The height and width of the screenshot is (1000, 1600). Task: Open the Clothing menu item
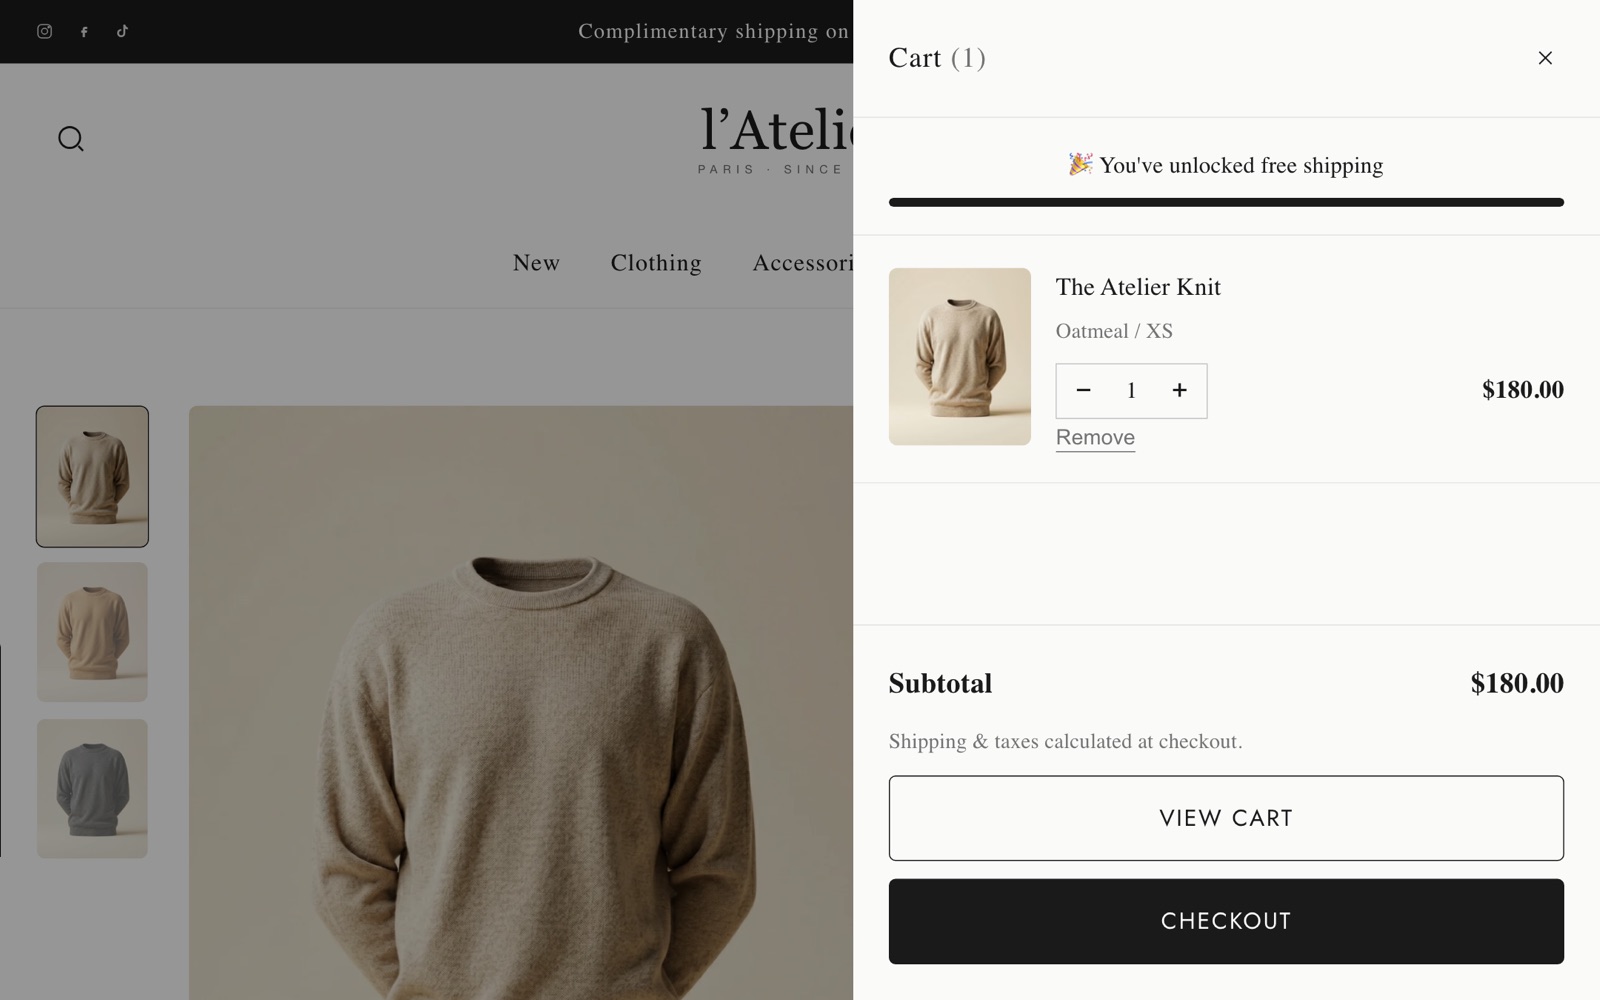coord(656,263)
